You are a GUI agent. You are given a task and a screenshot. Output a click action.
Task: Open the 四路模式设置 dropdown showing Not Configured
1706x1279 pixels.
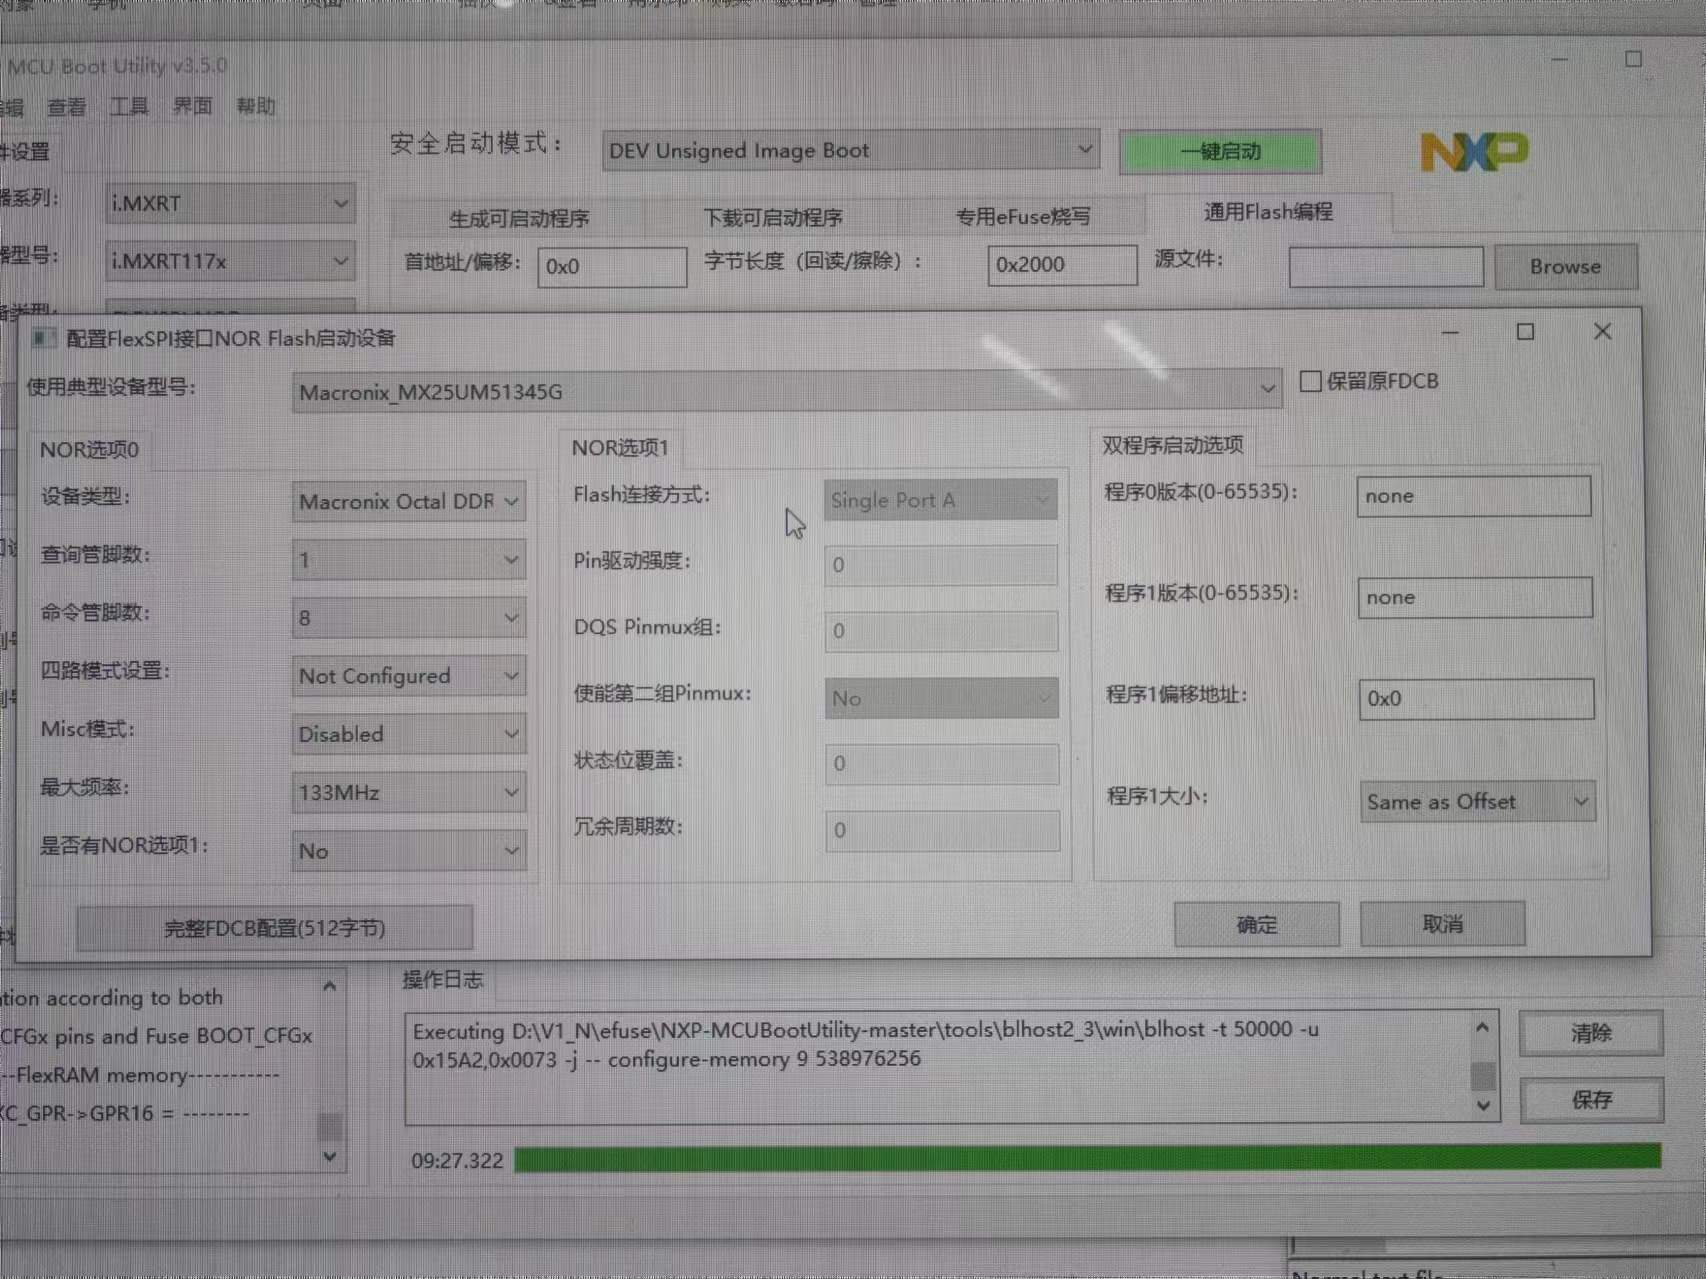point(511,676)
